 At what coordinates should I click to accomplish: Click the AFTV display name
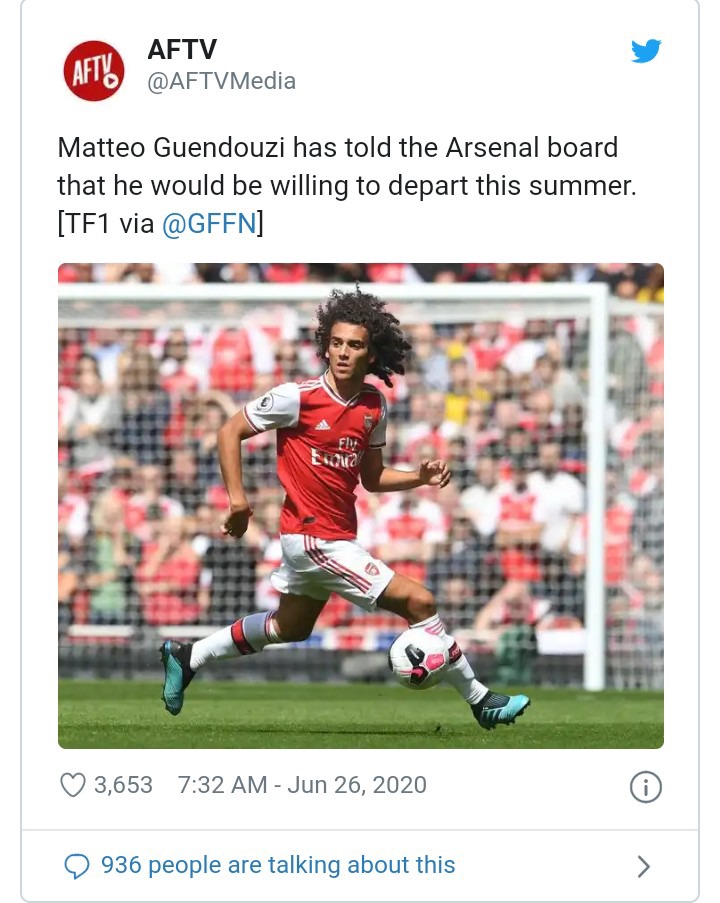(182, 49)
